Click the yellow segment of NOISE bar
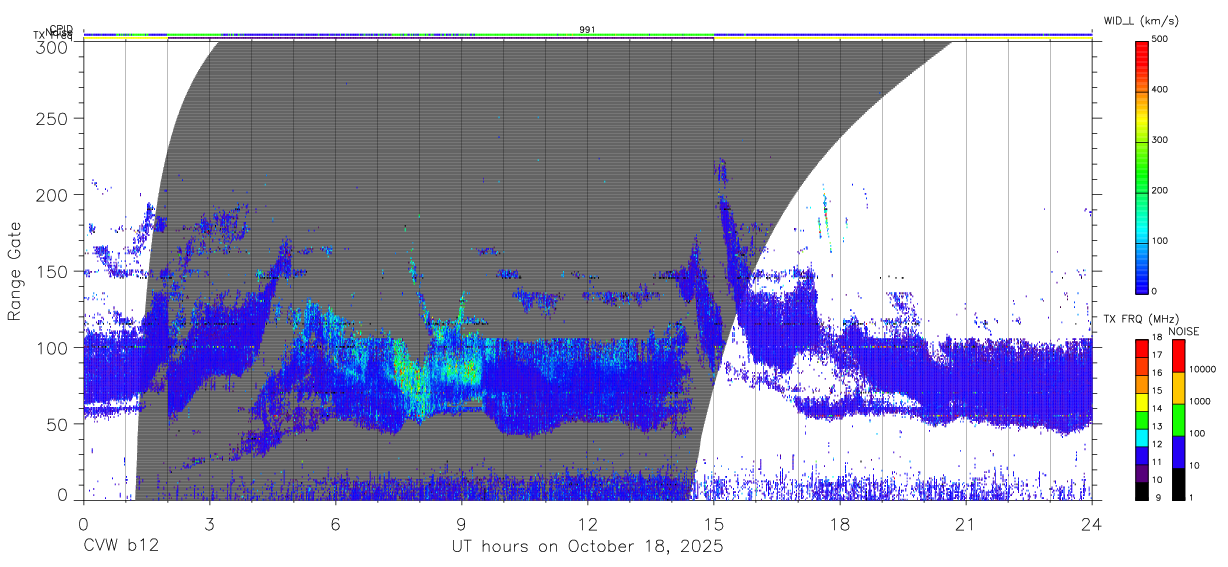This screenshot has width=1228, height=567. pos(1177,387)
